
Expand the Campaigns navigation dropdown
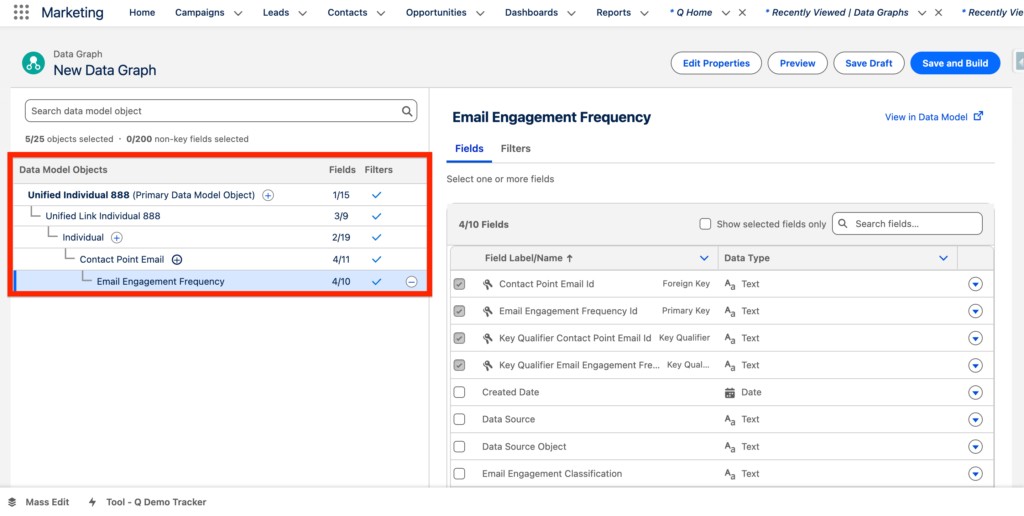237,13
